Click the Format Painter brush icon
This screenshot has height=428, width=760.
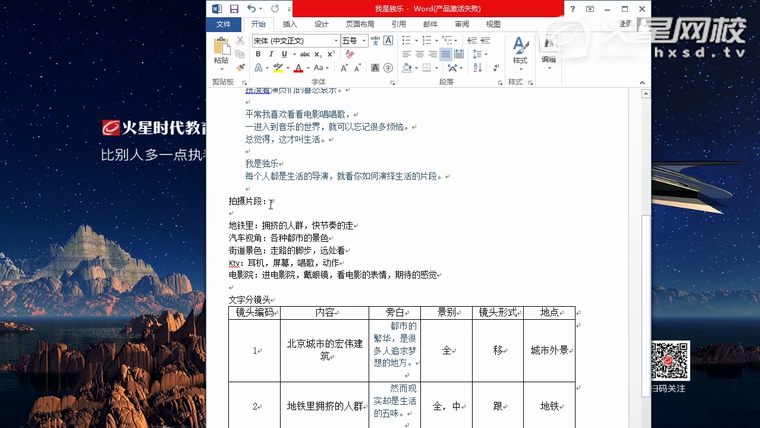[240, 67]
